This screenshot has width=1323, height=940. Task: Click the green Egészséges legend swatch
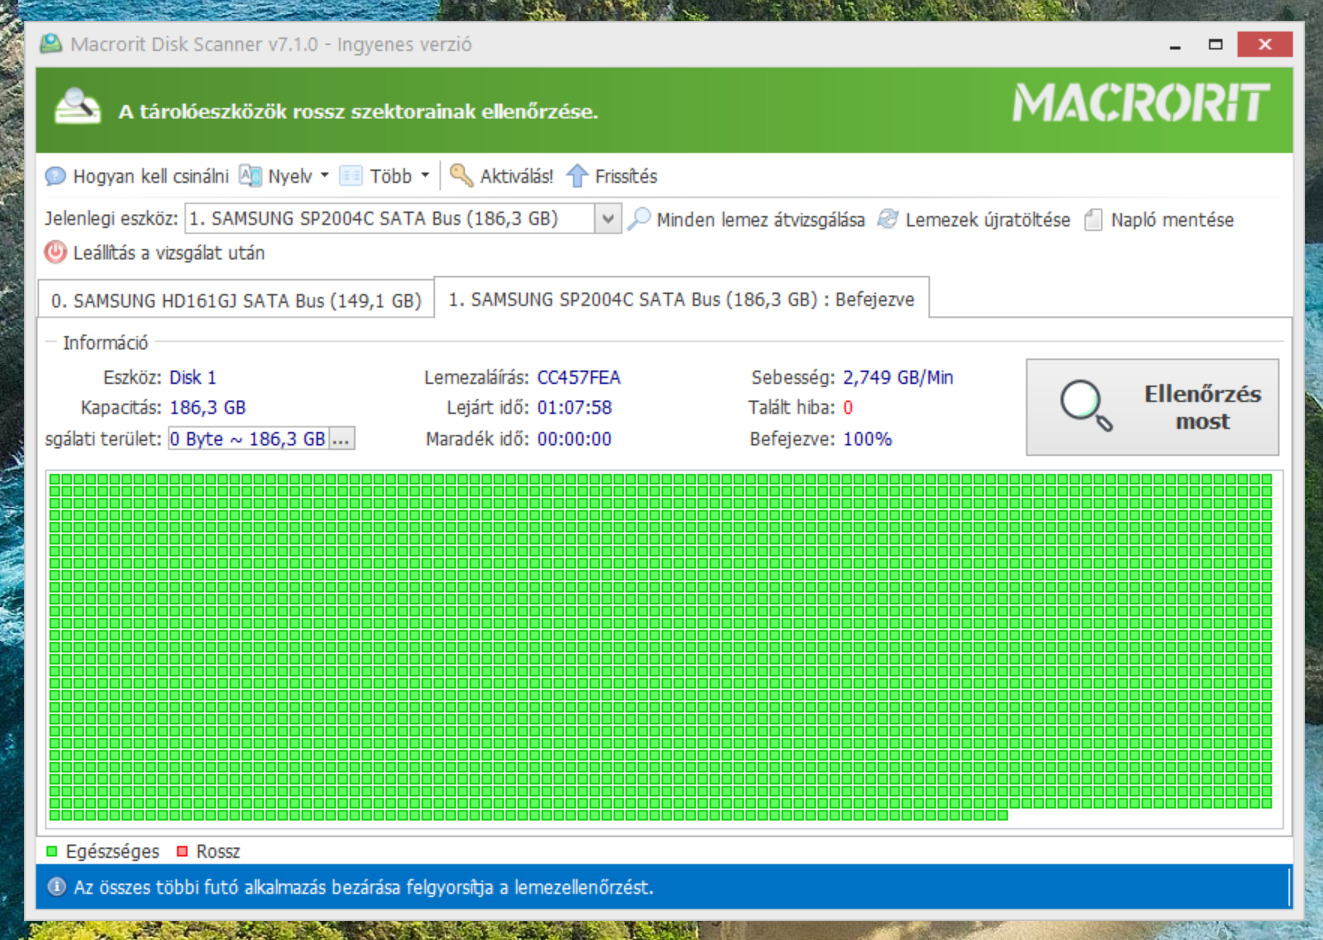52,851
